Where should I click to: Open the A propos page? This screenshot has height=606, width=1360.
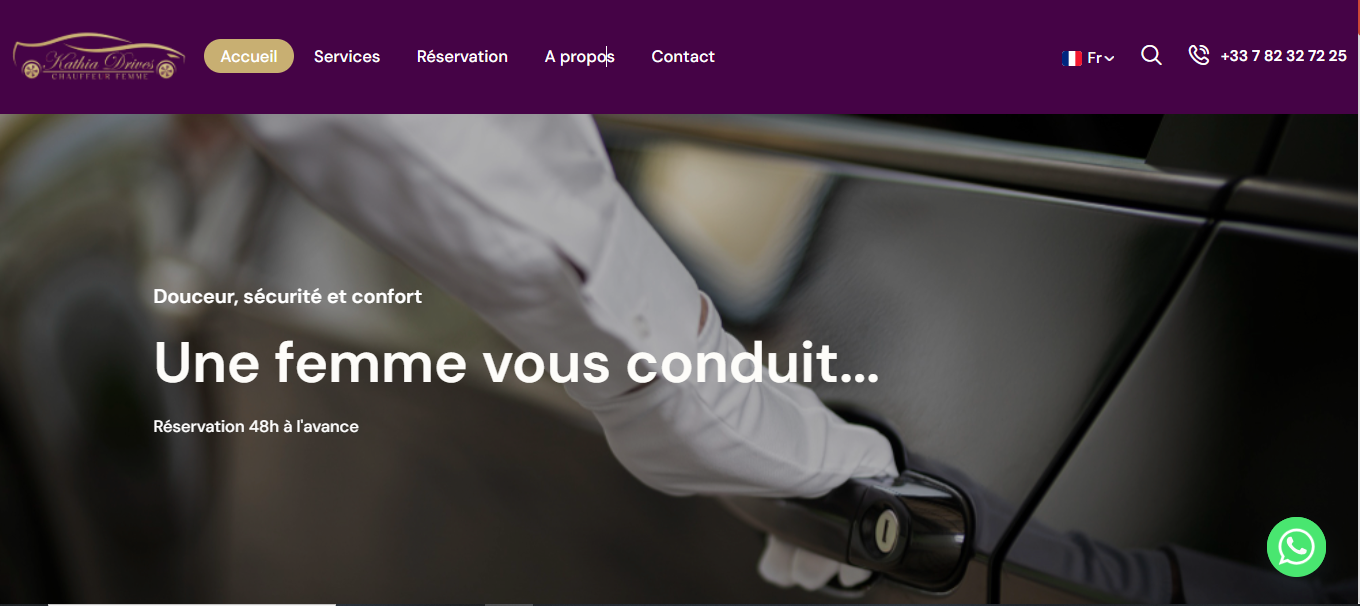[x=580, y=57]
